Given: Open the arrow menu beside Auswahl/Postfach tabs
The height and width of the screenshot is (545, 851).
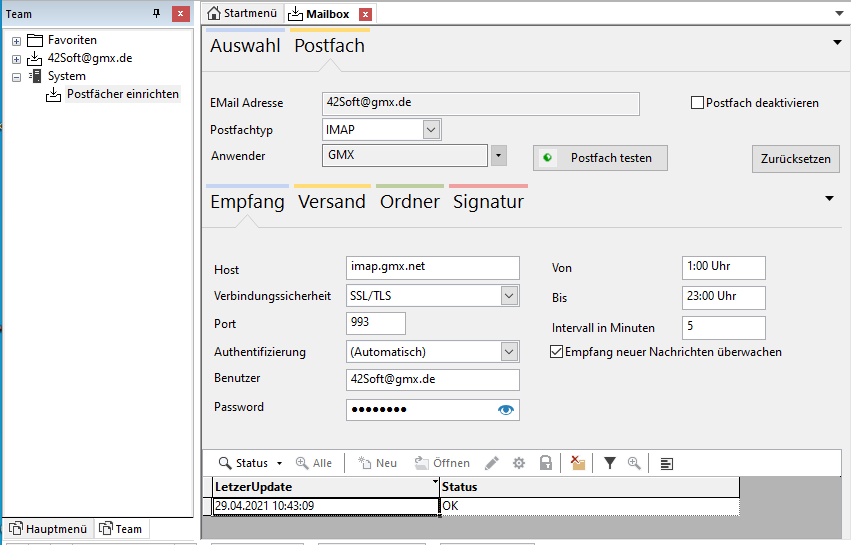Looking at the screenshot, I should [x=837, y=42].
